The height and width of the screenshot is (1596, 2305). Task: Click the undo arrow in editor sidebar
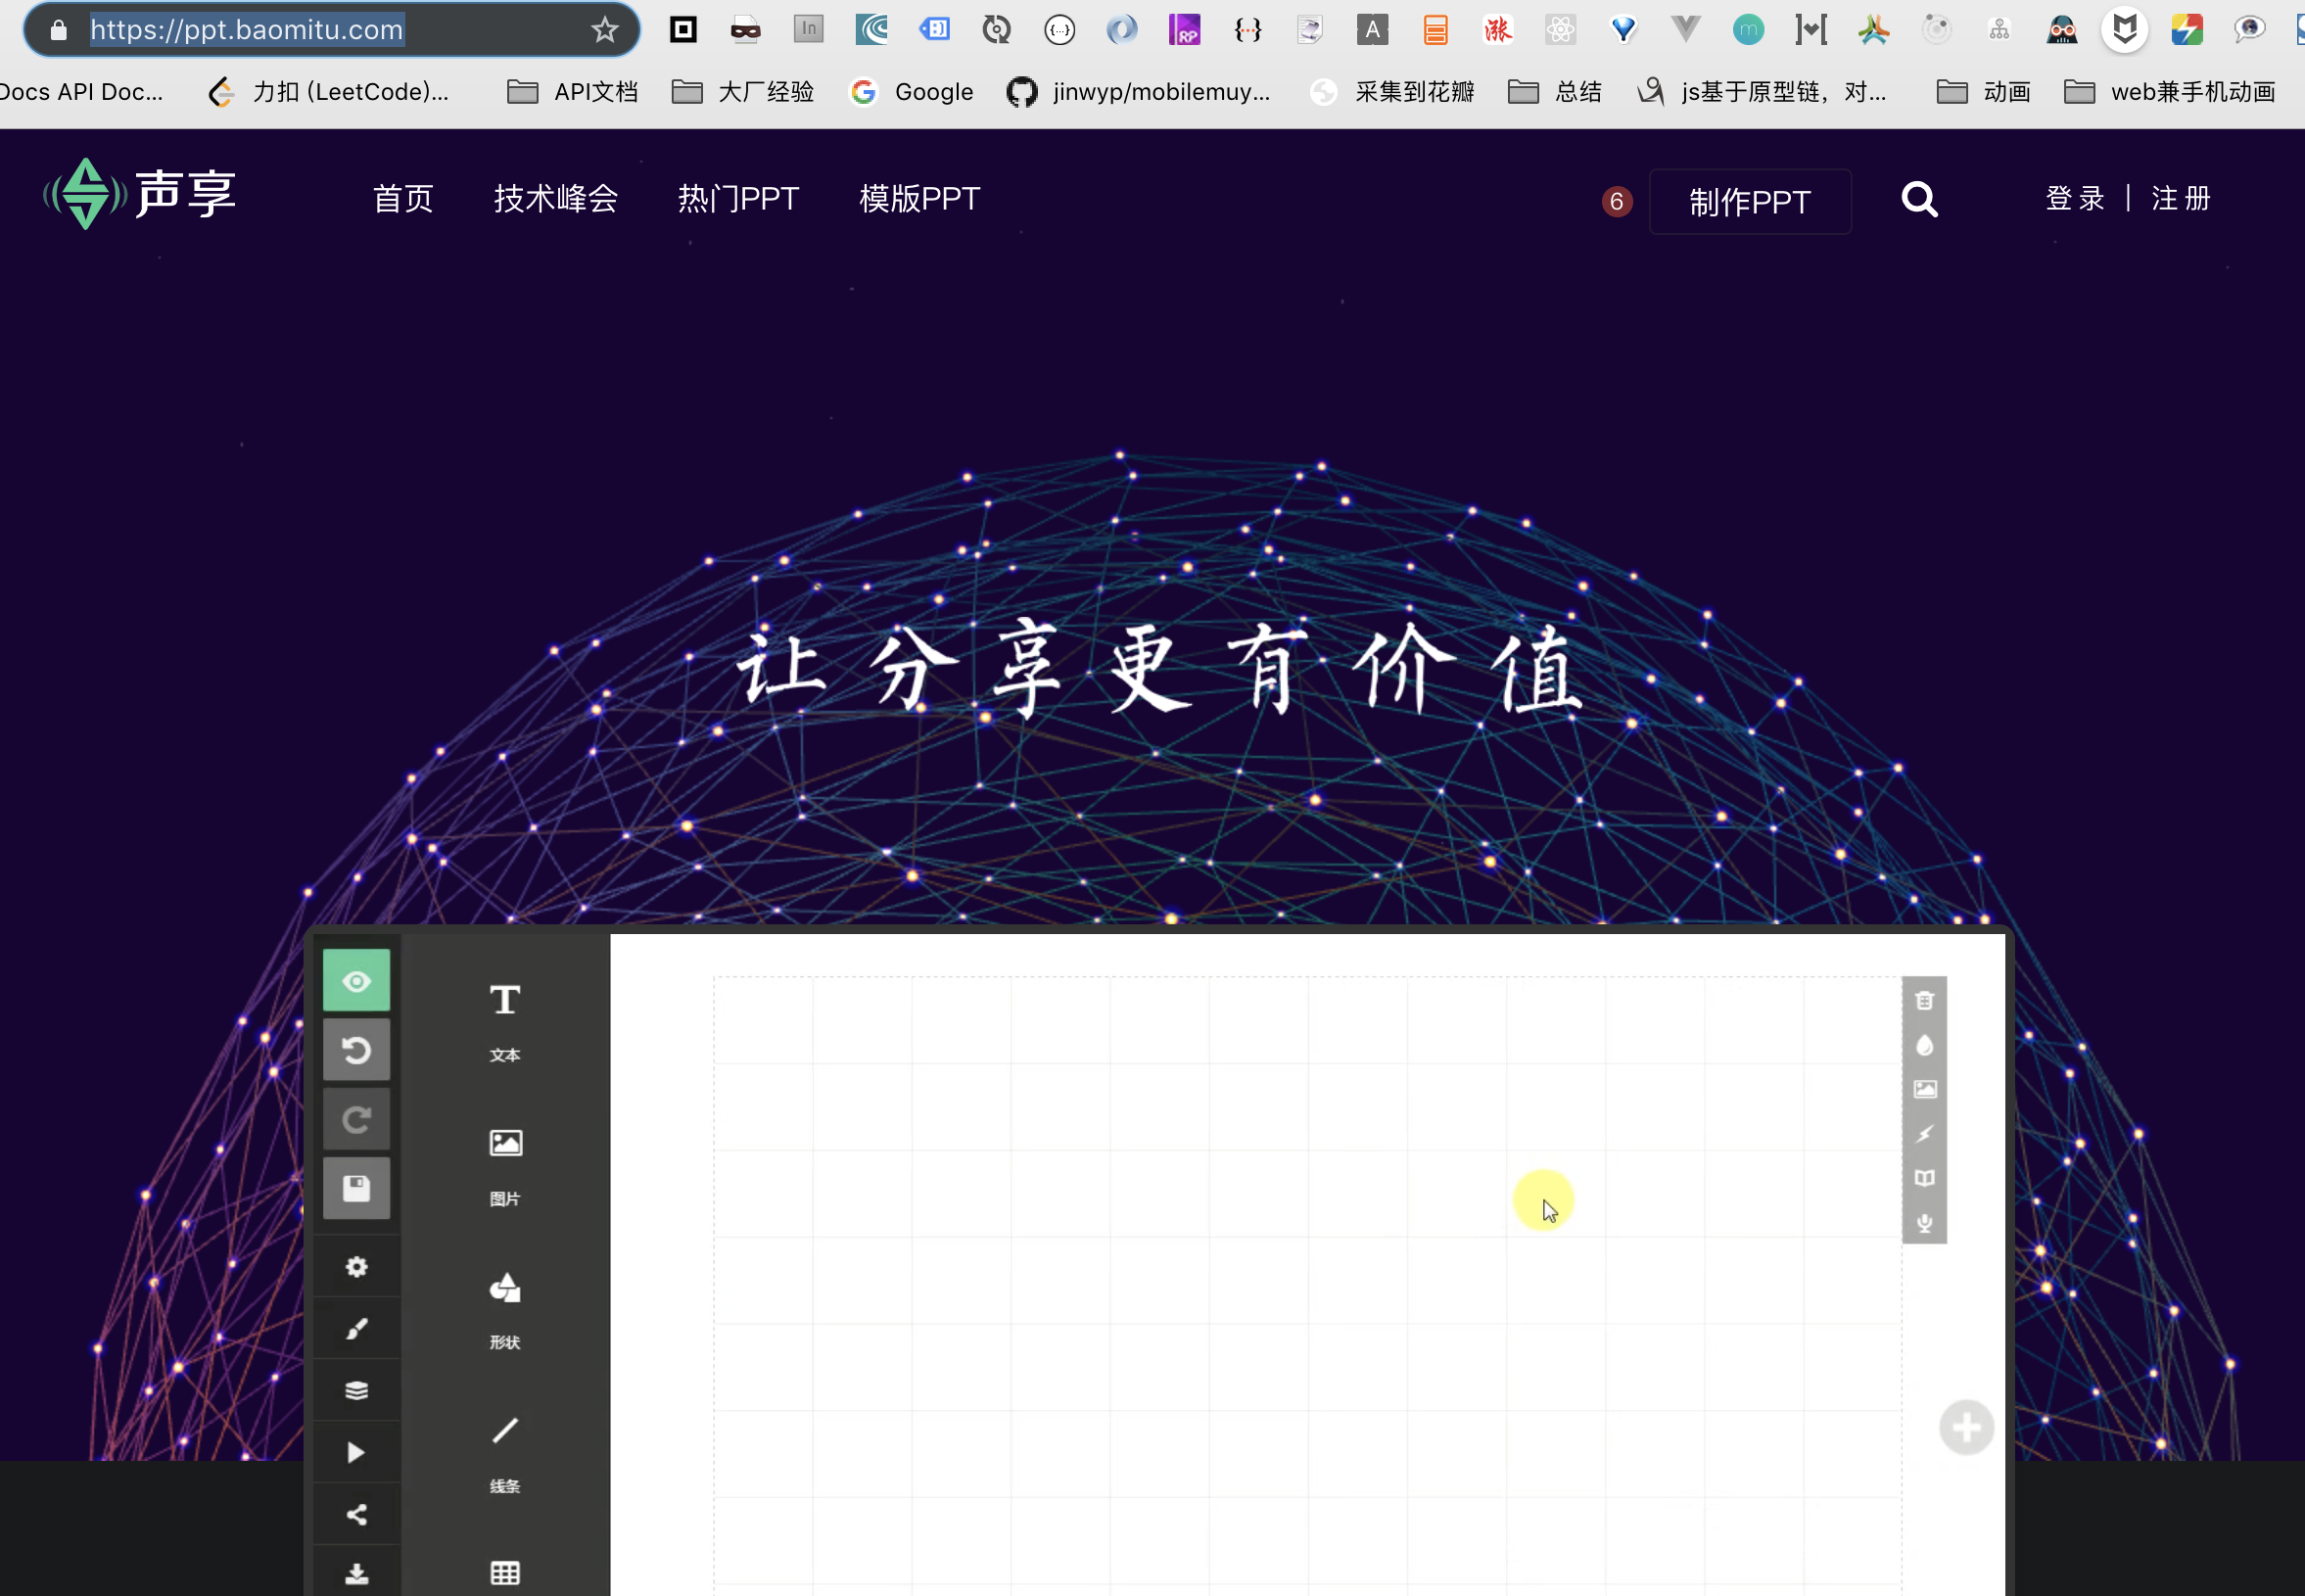click(x=356, y=1050)
